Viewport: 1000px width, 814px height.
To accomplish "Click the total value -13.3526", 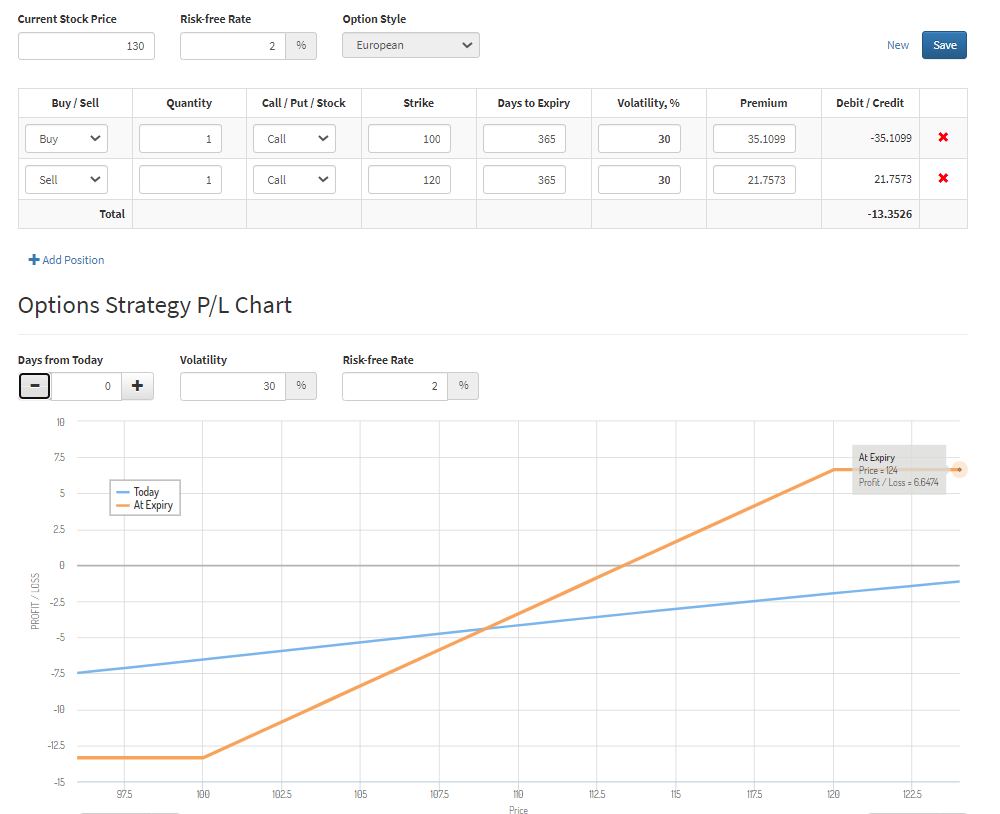I will tap(890, 214).
